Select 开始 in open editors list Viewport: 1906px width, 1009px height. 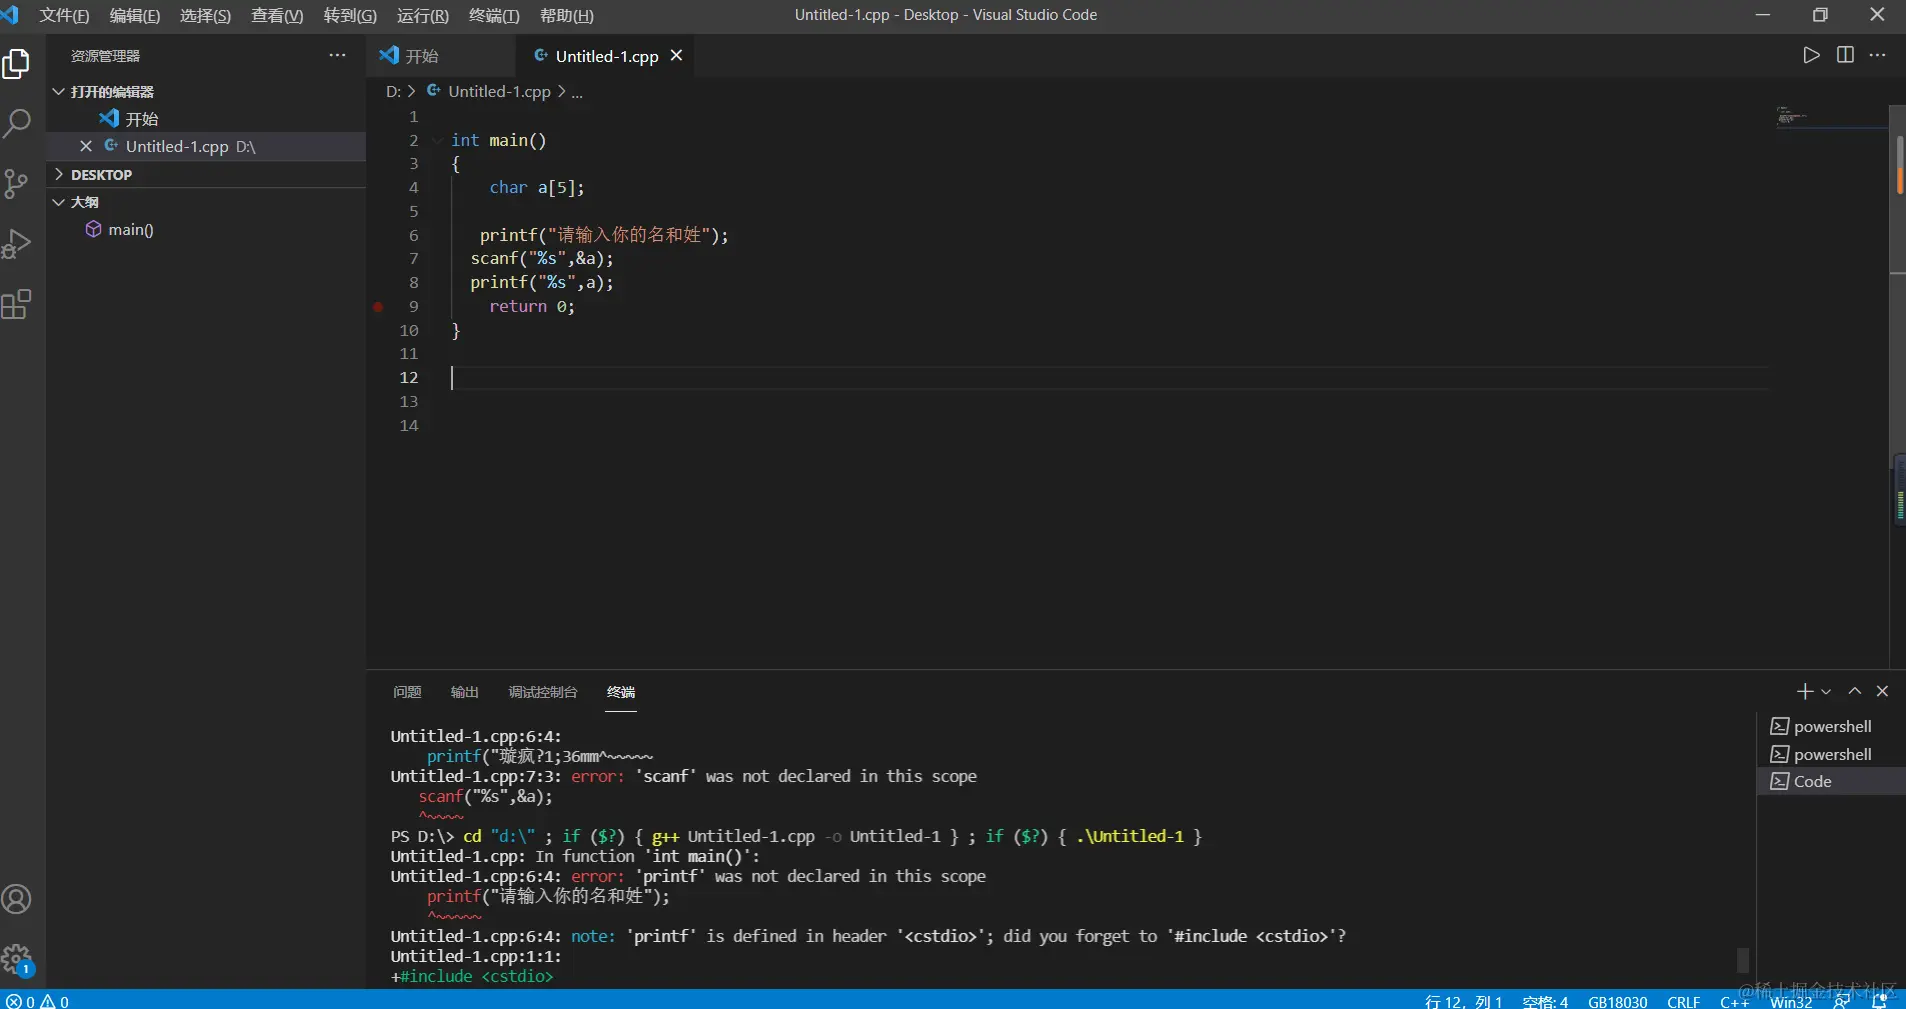206,118
